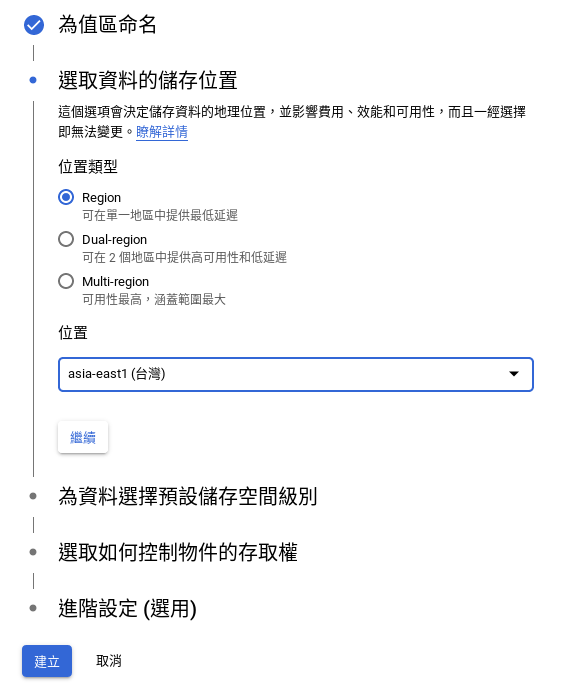The height and width of the screenshot is (697, 567).
Task: Click the 繼續 button
Action: tap(83, 437)
